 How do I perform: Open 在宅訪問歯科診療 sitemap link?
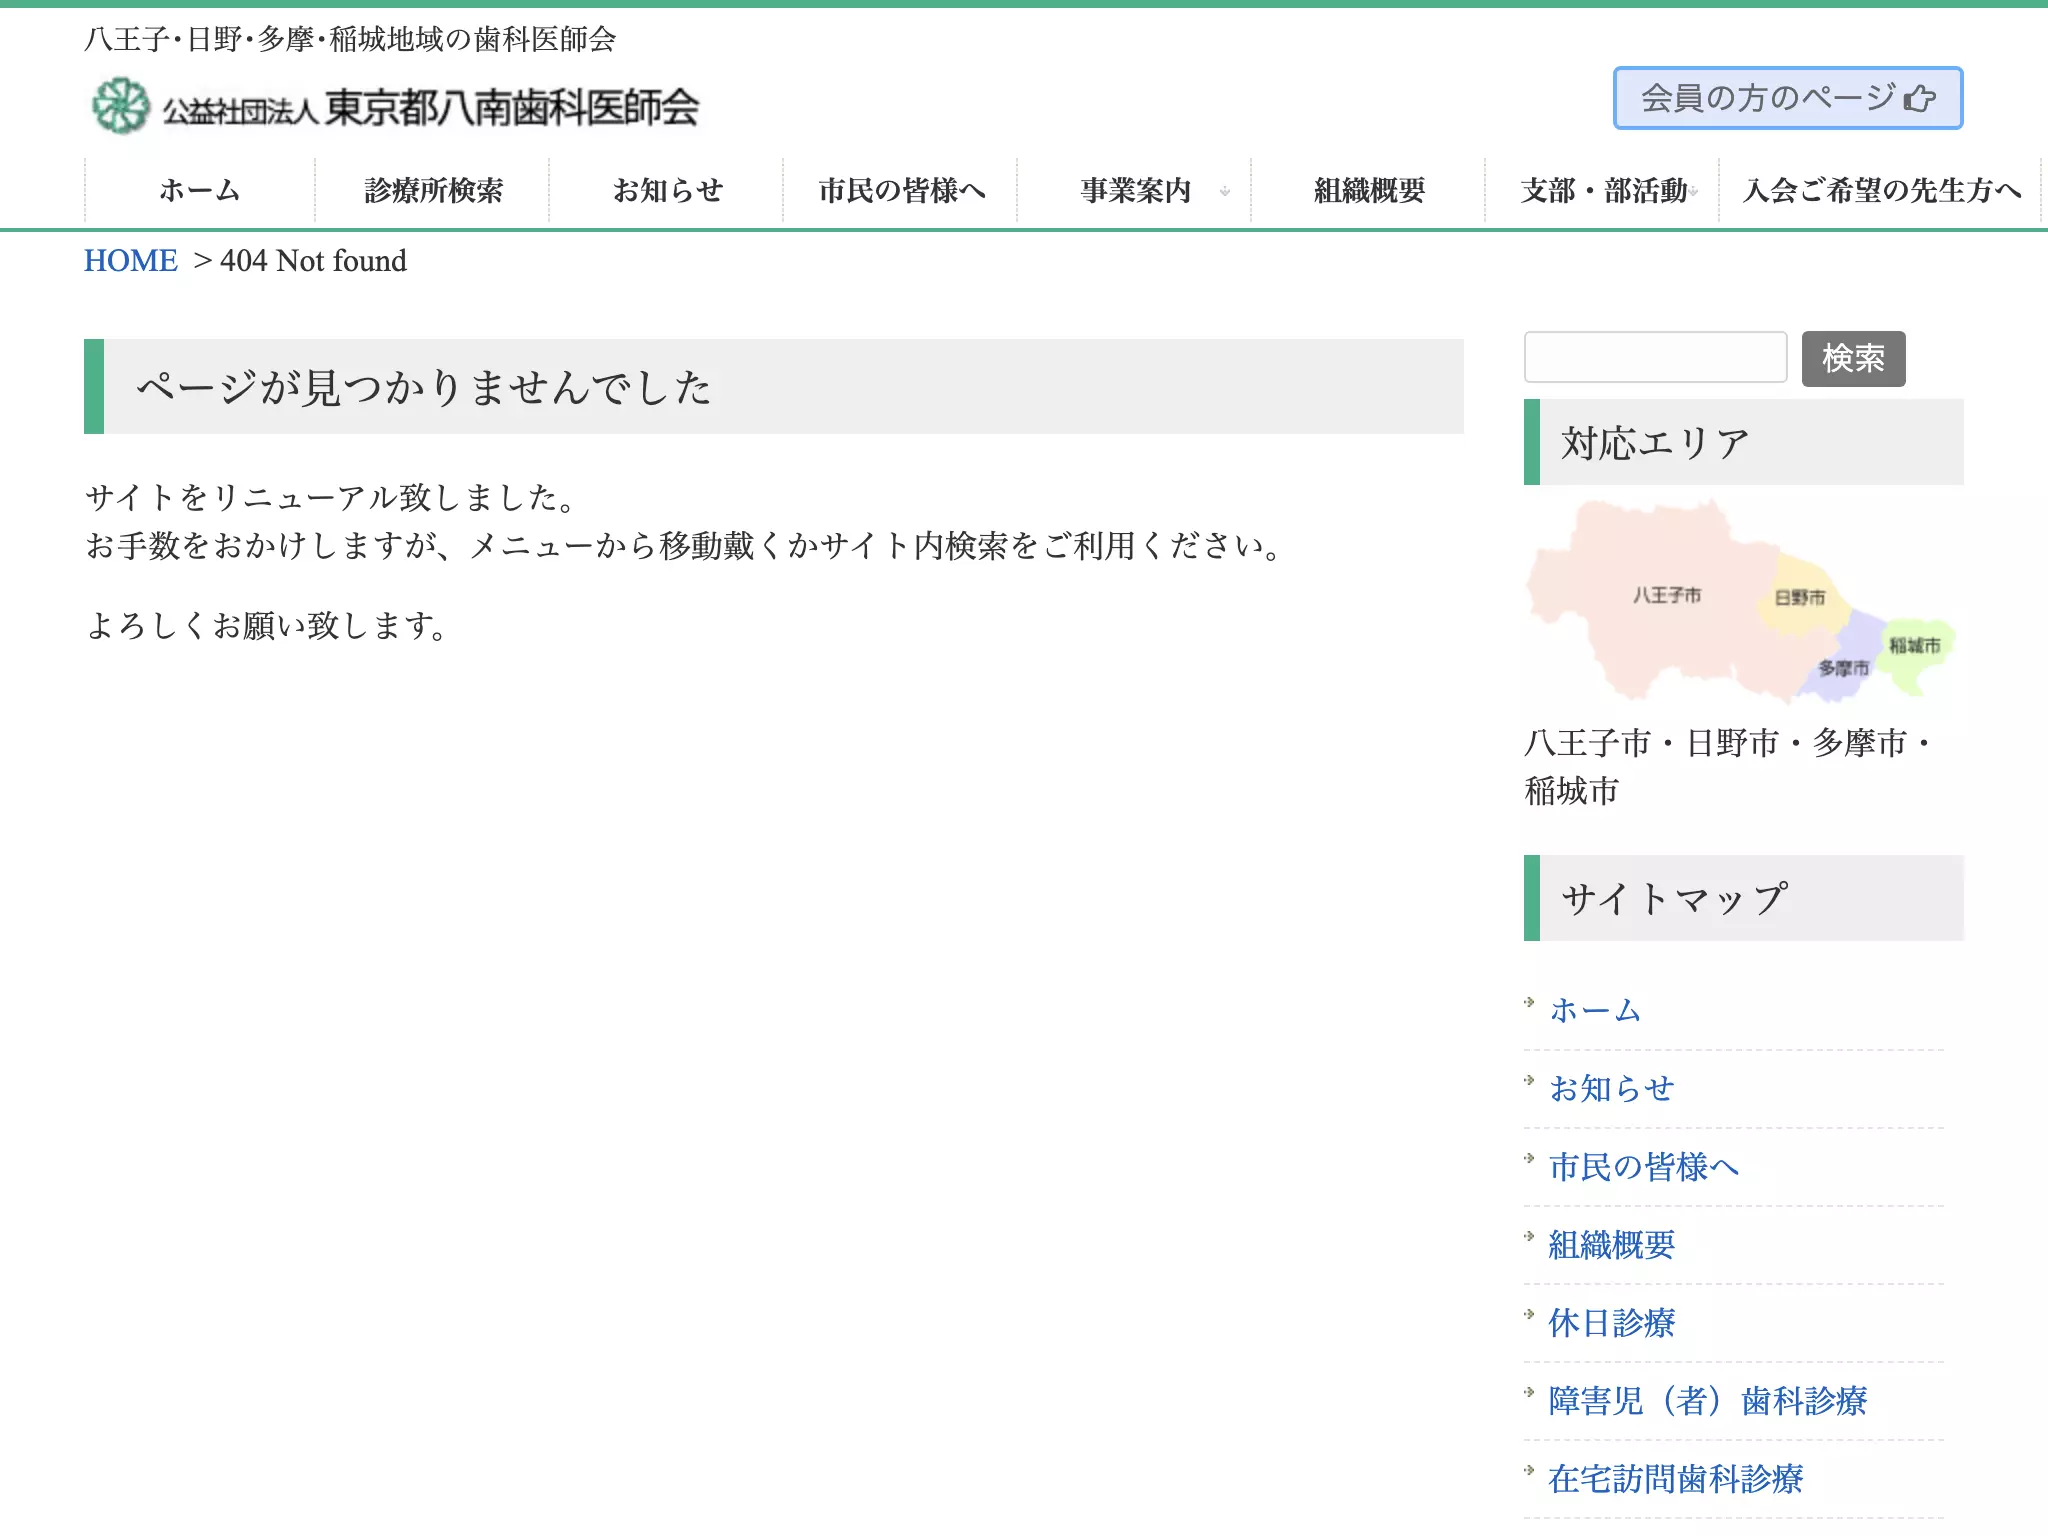click(x=1675, y=1478)
